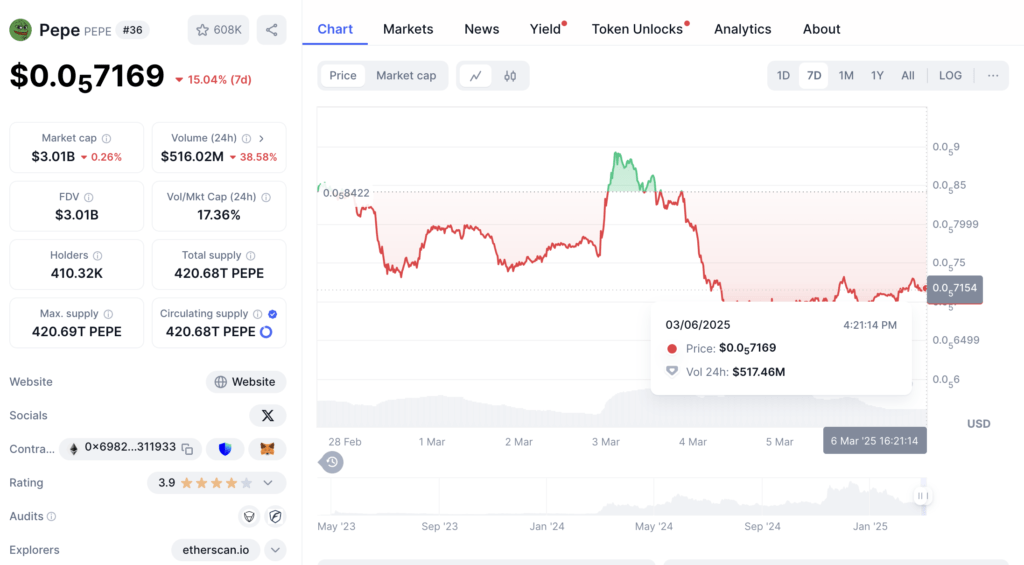Open the News tab

(x=482, y=29)
